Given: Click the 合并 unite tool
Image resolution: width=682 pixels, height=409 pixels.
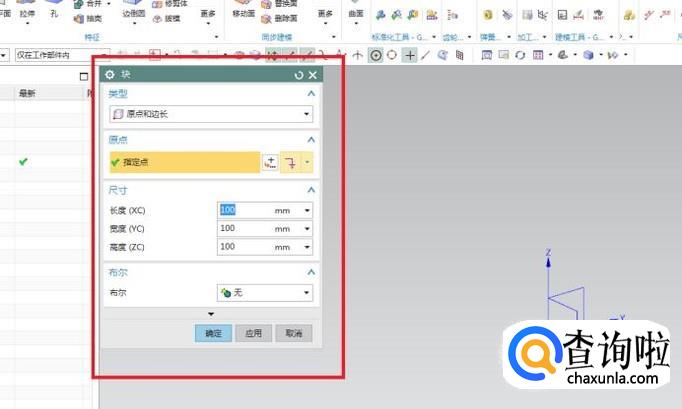Looking at the screenshot, I should [89, 4].
